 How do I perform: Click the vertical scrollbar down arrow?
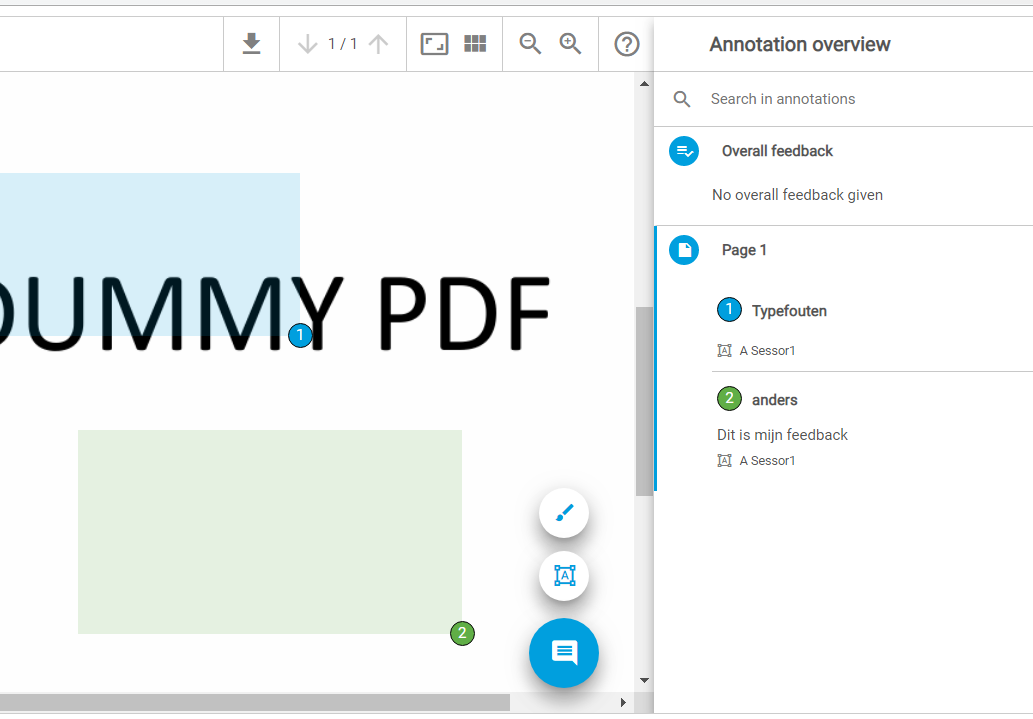tap(644, 680)
